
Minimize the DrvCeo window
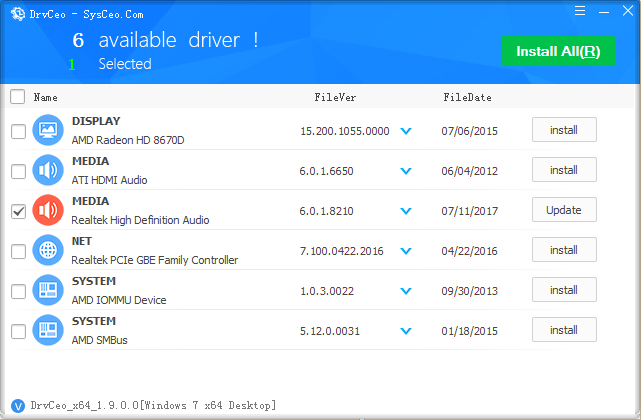pyautogui.click(x=604, y=12)
